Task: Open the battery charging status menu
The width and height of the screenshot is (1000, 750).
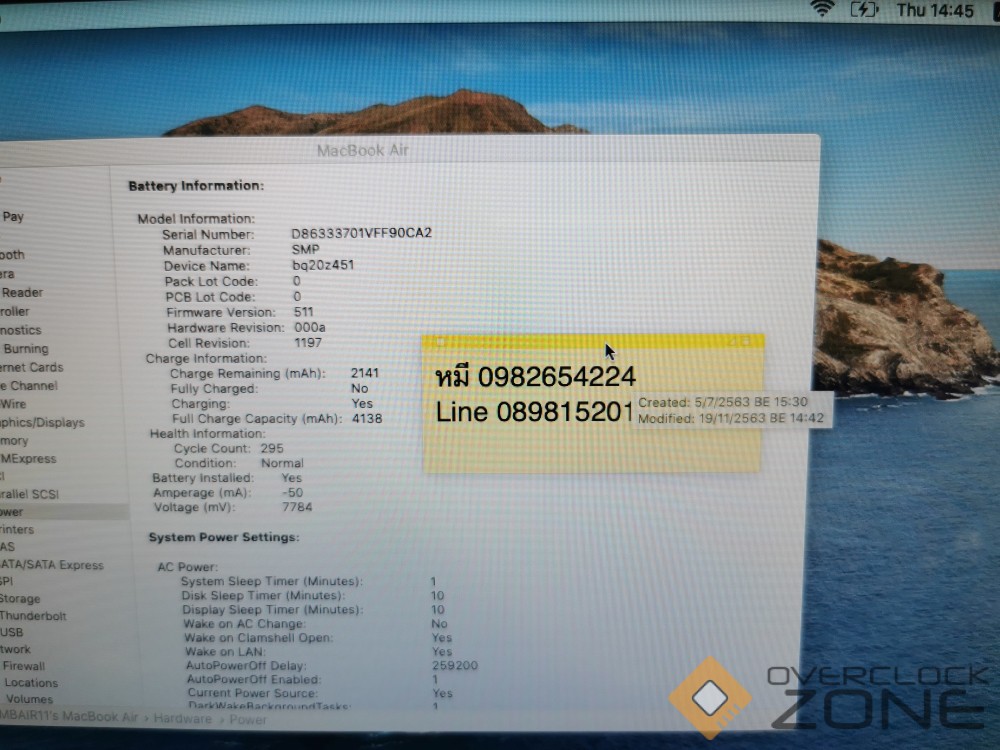Action: click(x=865, y=10)
